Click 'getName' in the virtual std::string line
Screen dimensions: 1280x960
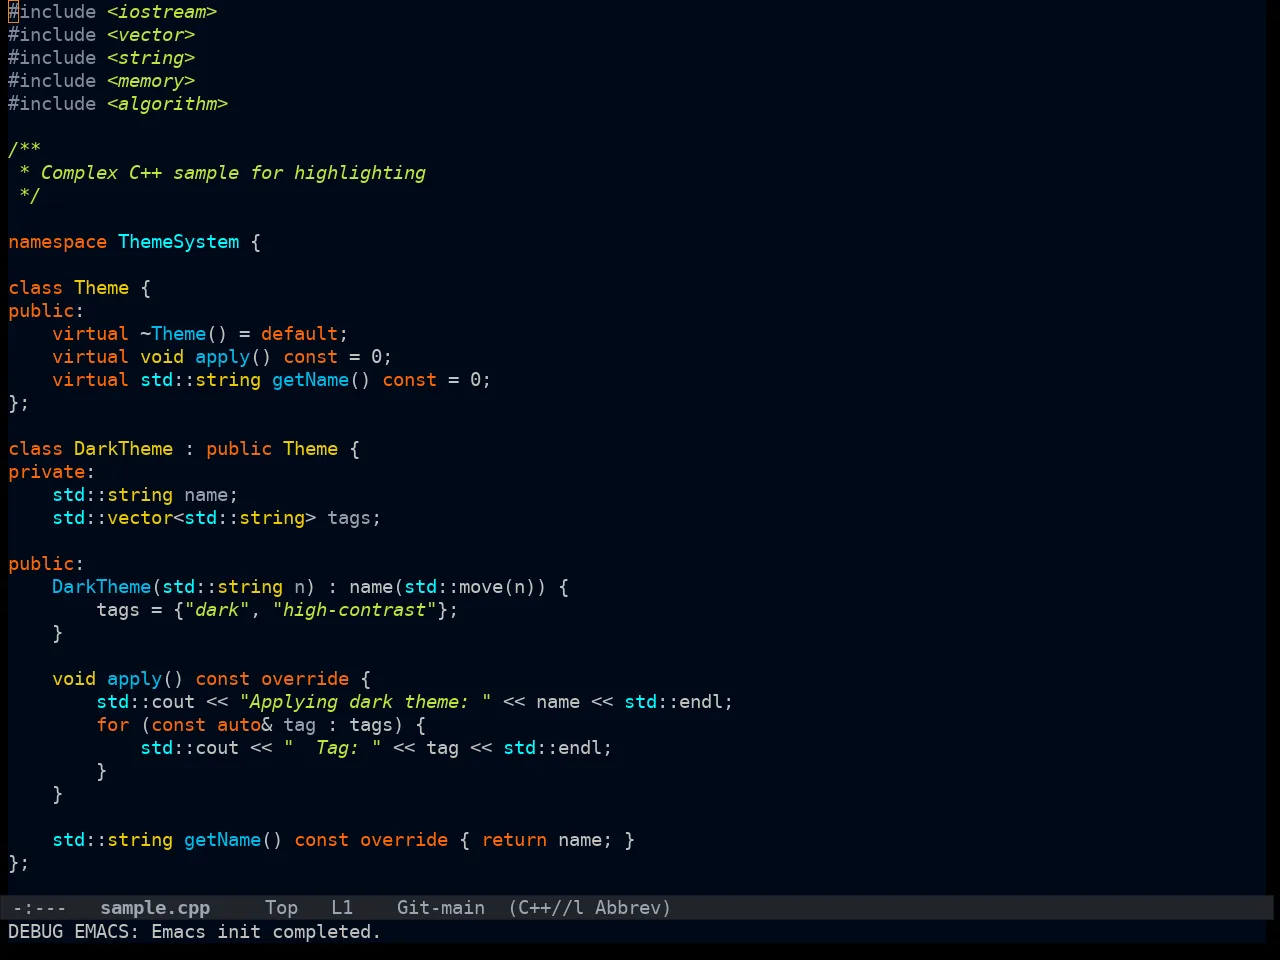pos(310,380)
